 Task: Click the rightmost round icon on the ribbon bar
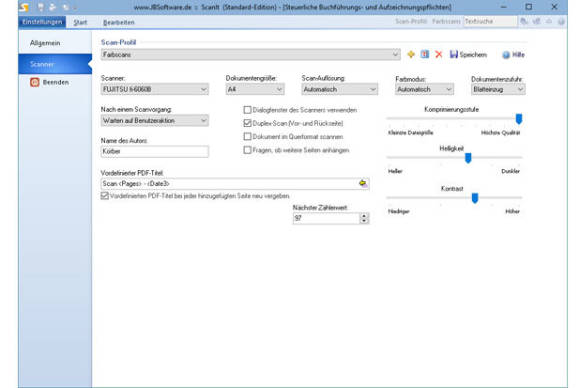click(561, 21)
